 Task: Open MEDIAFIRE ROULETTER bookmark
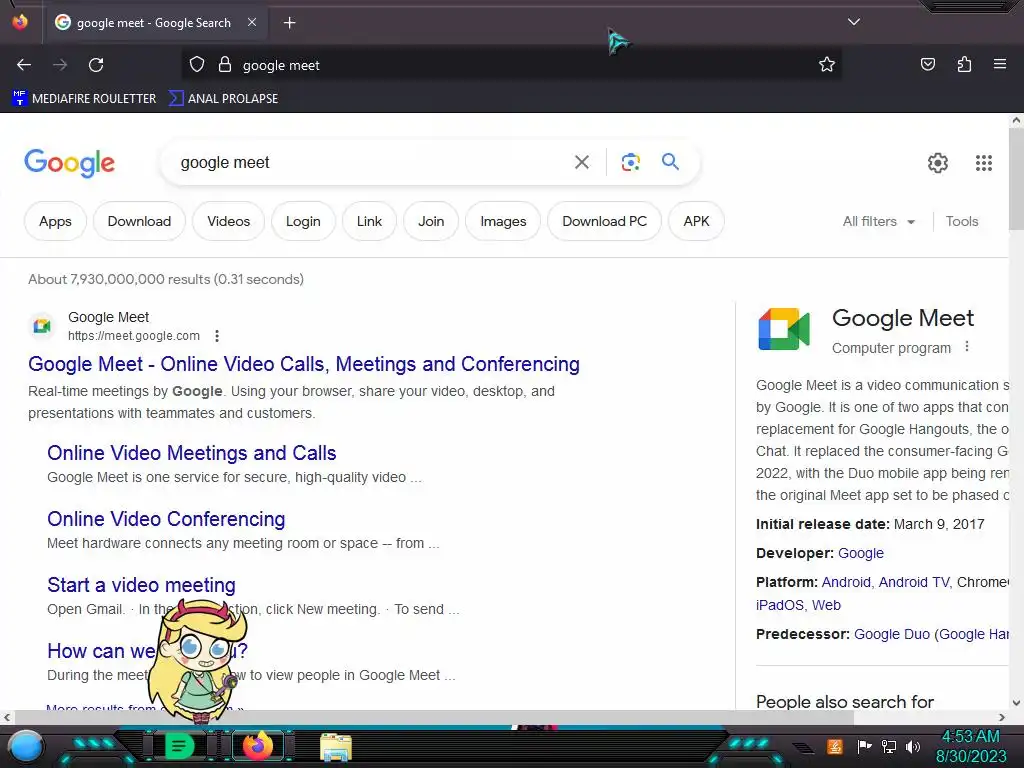(84, 99)
